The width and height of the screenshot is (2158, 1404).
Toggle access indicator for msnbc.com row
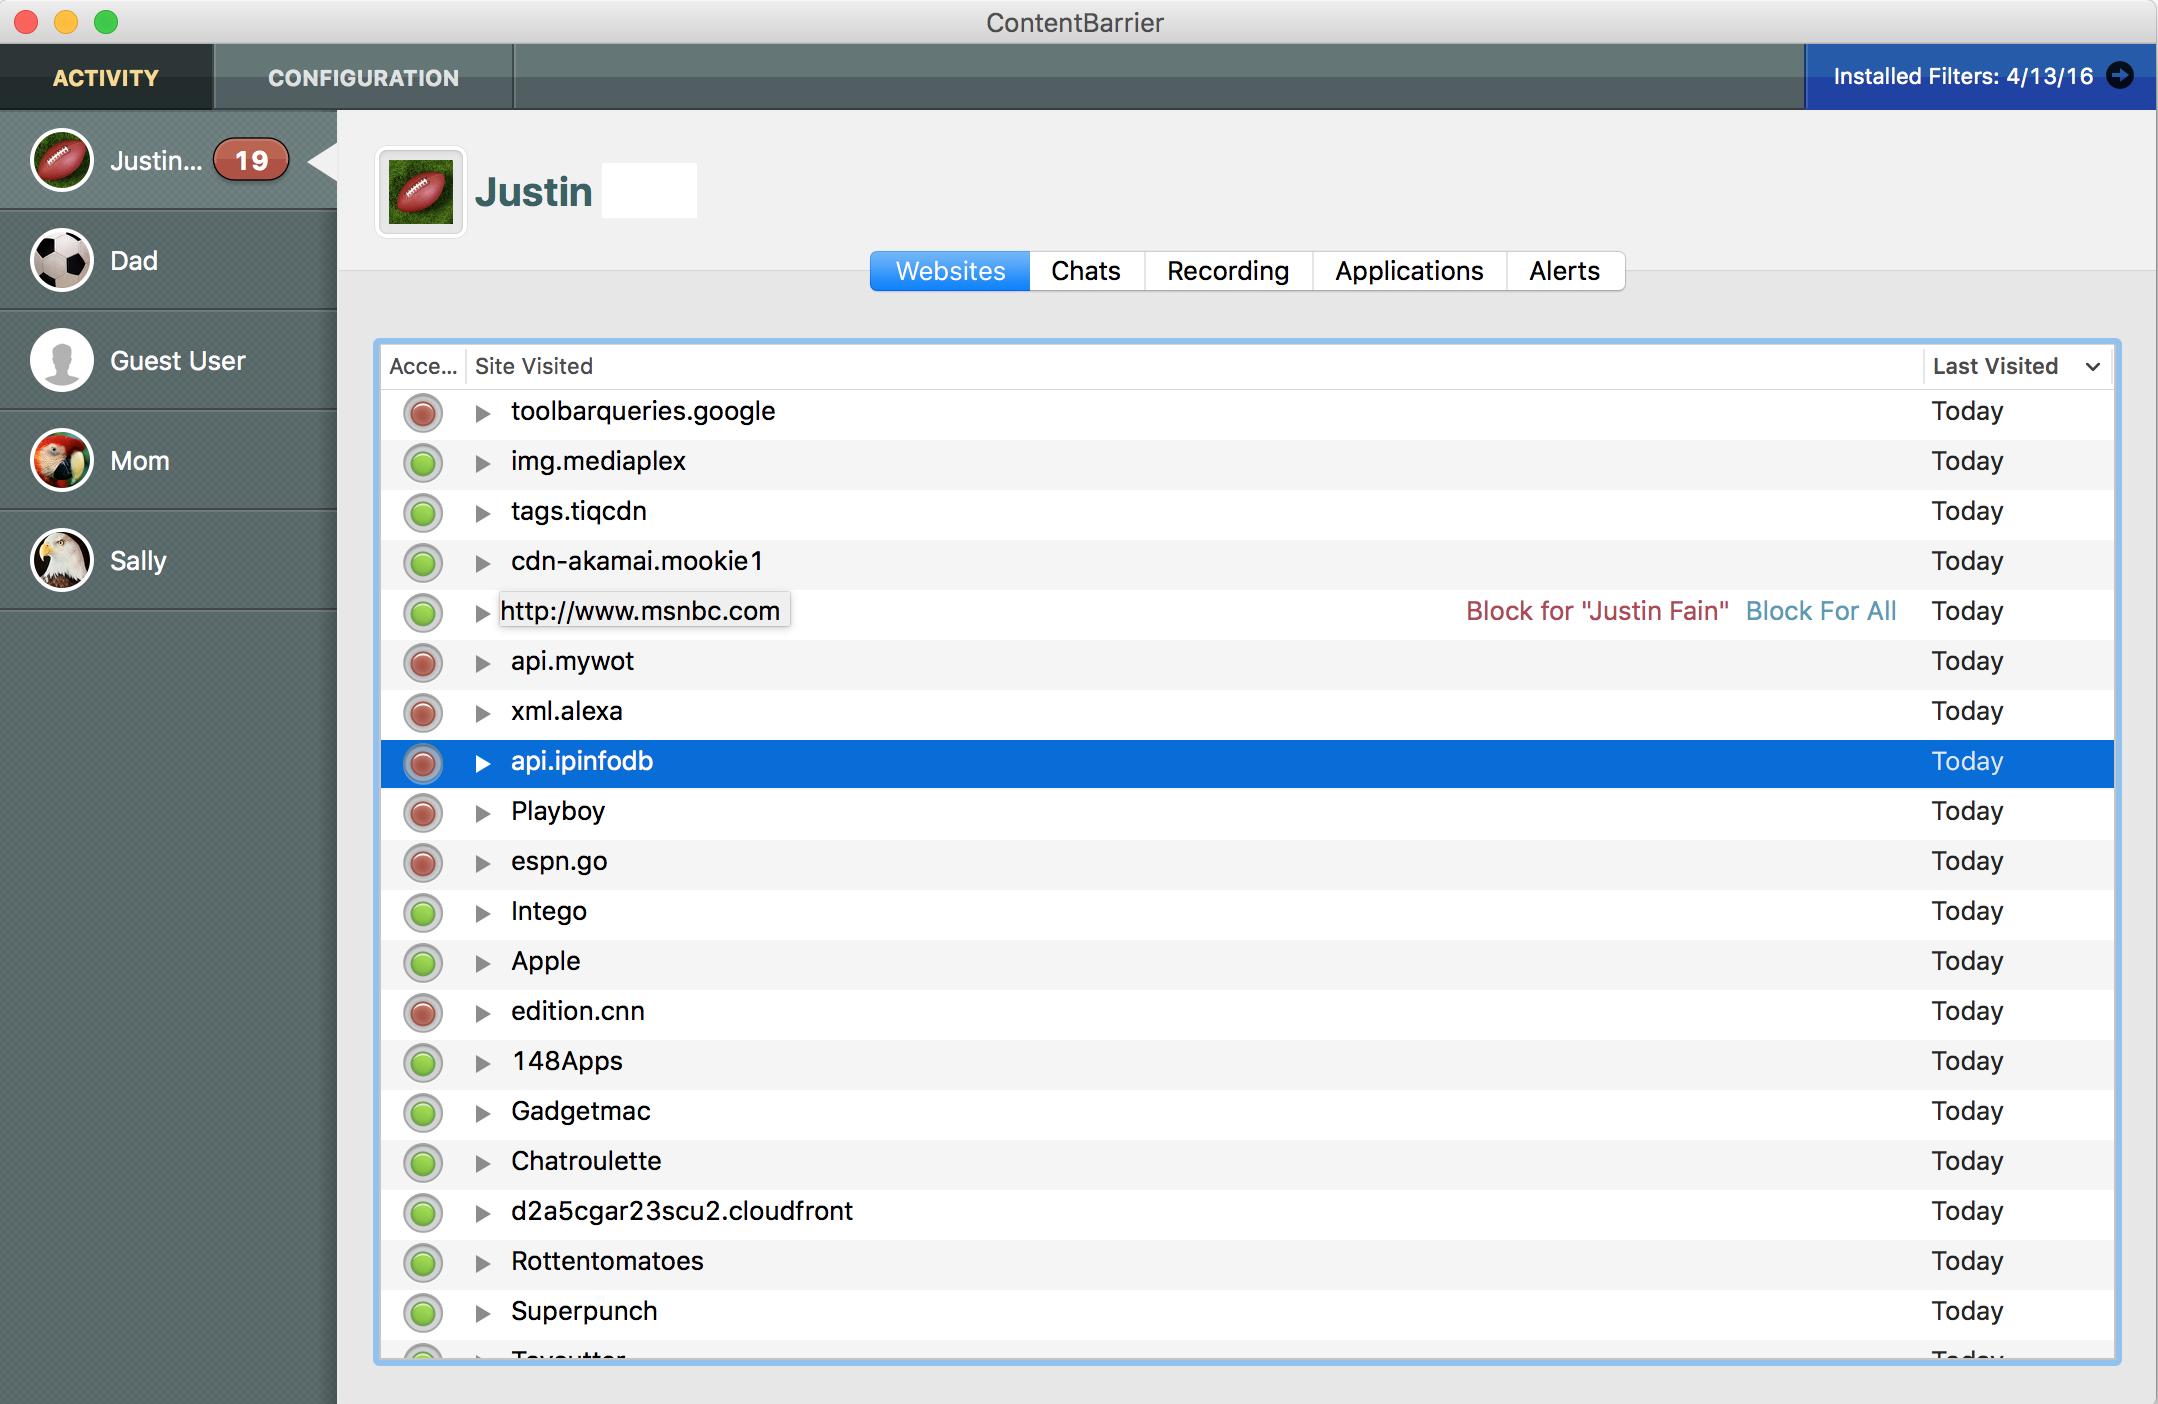423,612
